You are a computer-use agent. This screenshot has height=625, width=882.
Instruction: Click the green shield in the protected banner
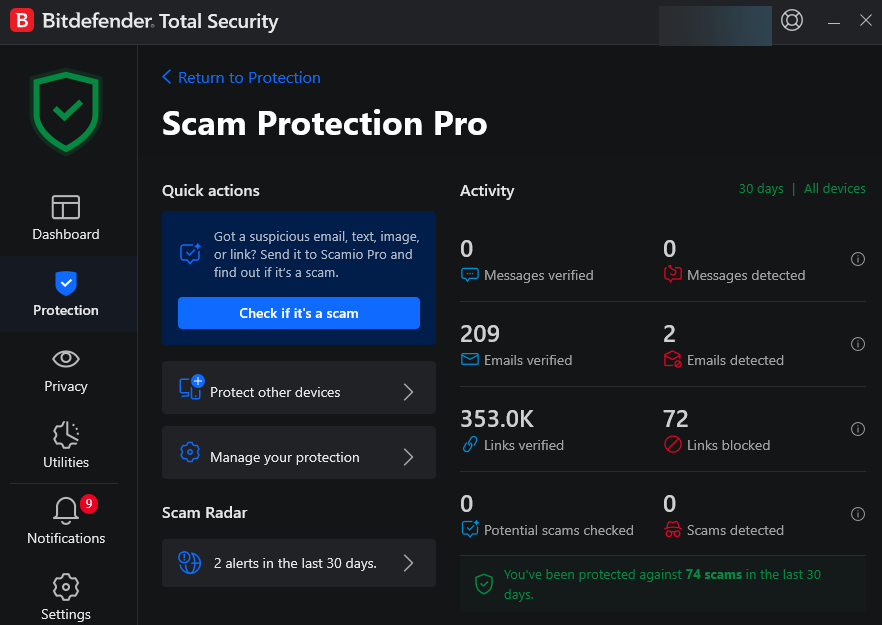[x=484, y=584]
